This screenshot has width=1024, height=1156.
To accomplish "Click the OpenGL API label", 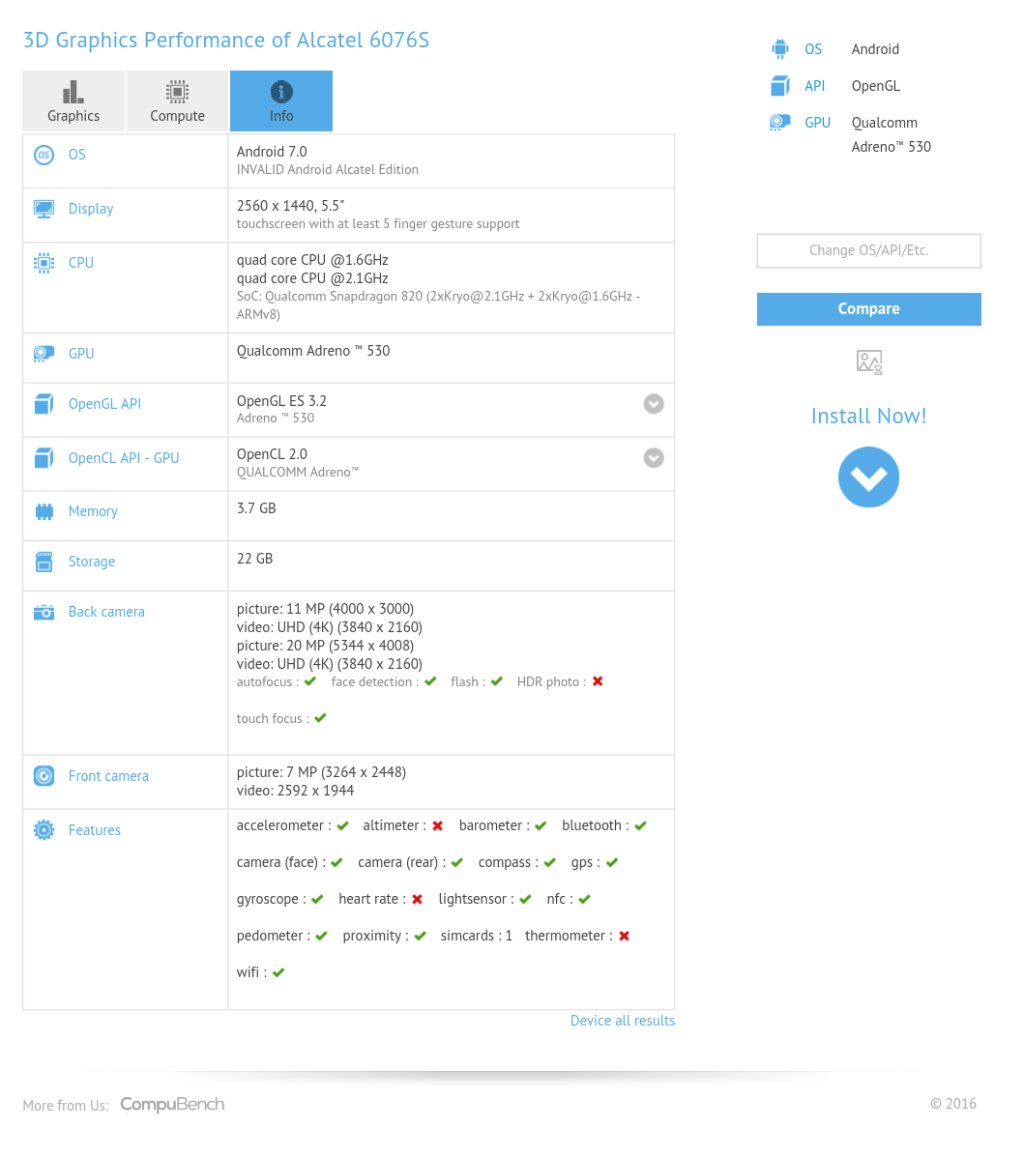I will [105, 404].
